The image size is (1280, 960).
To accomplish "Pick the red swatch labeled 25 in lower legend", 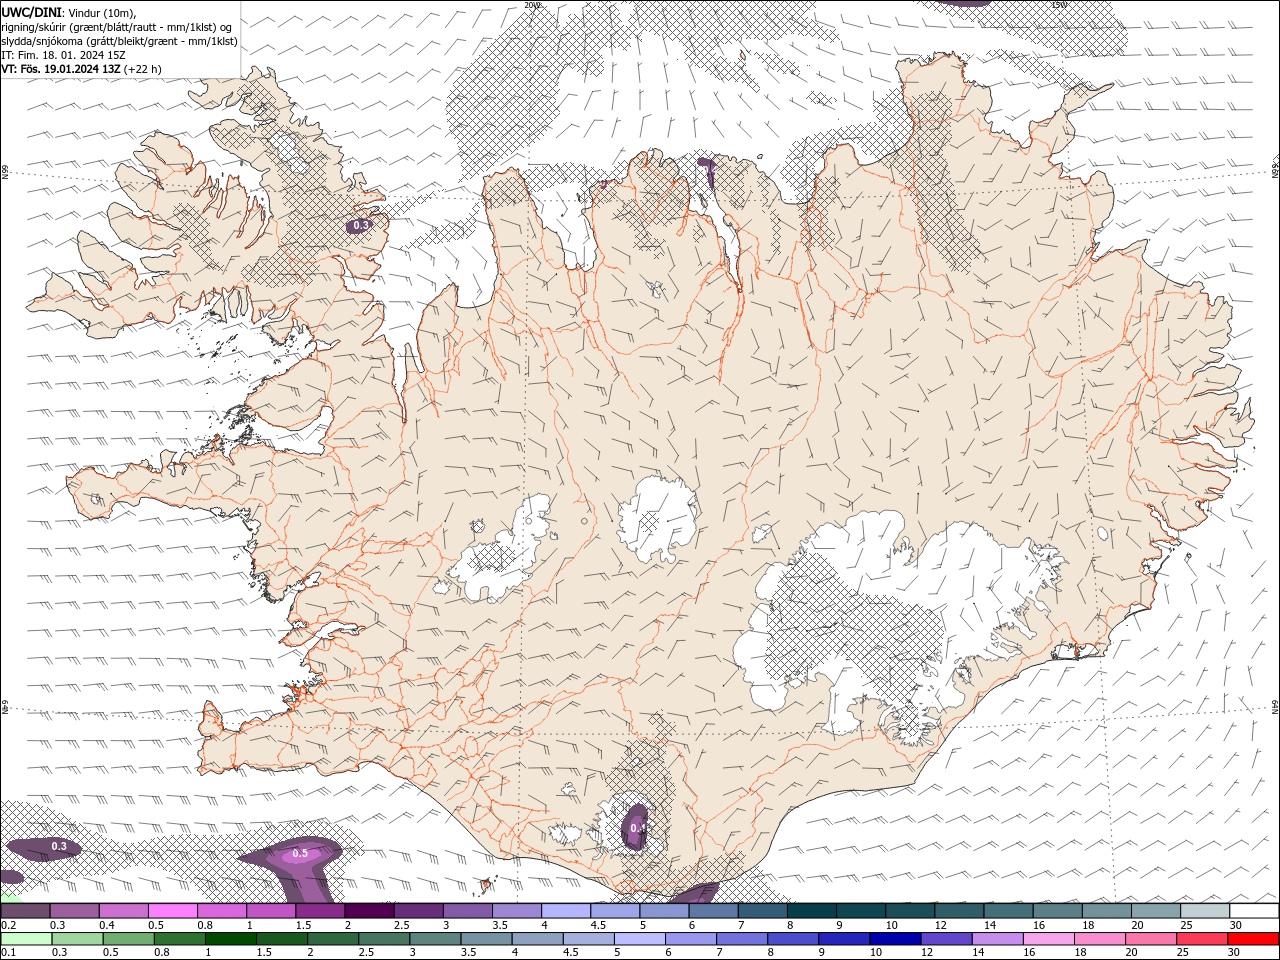I will tap(1202, 939).
